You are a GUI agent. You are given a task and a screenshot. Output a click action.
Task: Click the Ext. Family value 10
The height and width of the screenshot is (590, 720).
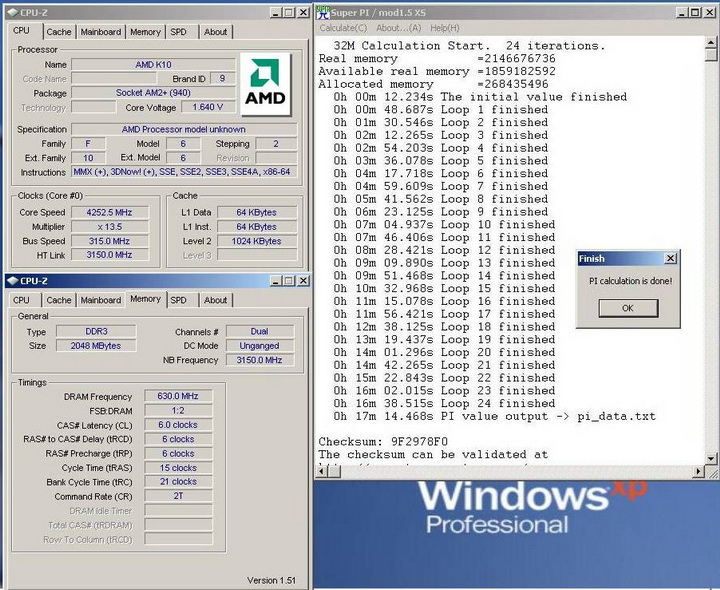88,158
